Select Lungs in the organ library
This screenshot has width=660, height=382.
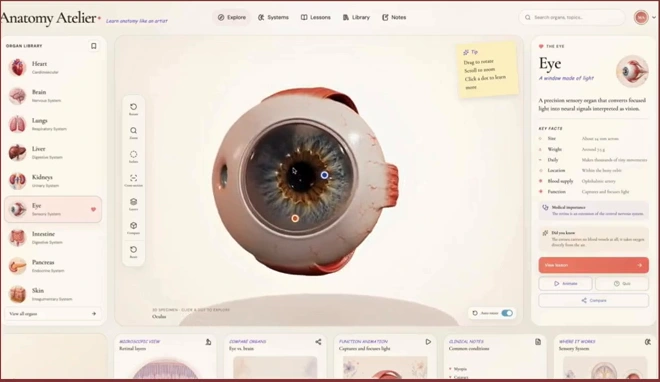[x=53, y=124]
